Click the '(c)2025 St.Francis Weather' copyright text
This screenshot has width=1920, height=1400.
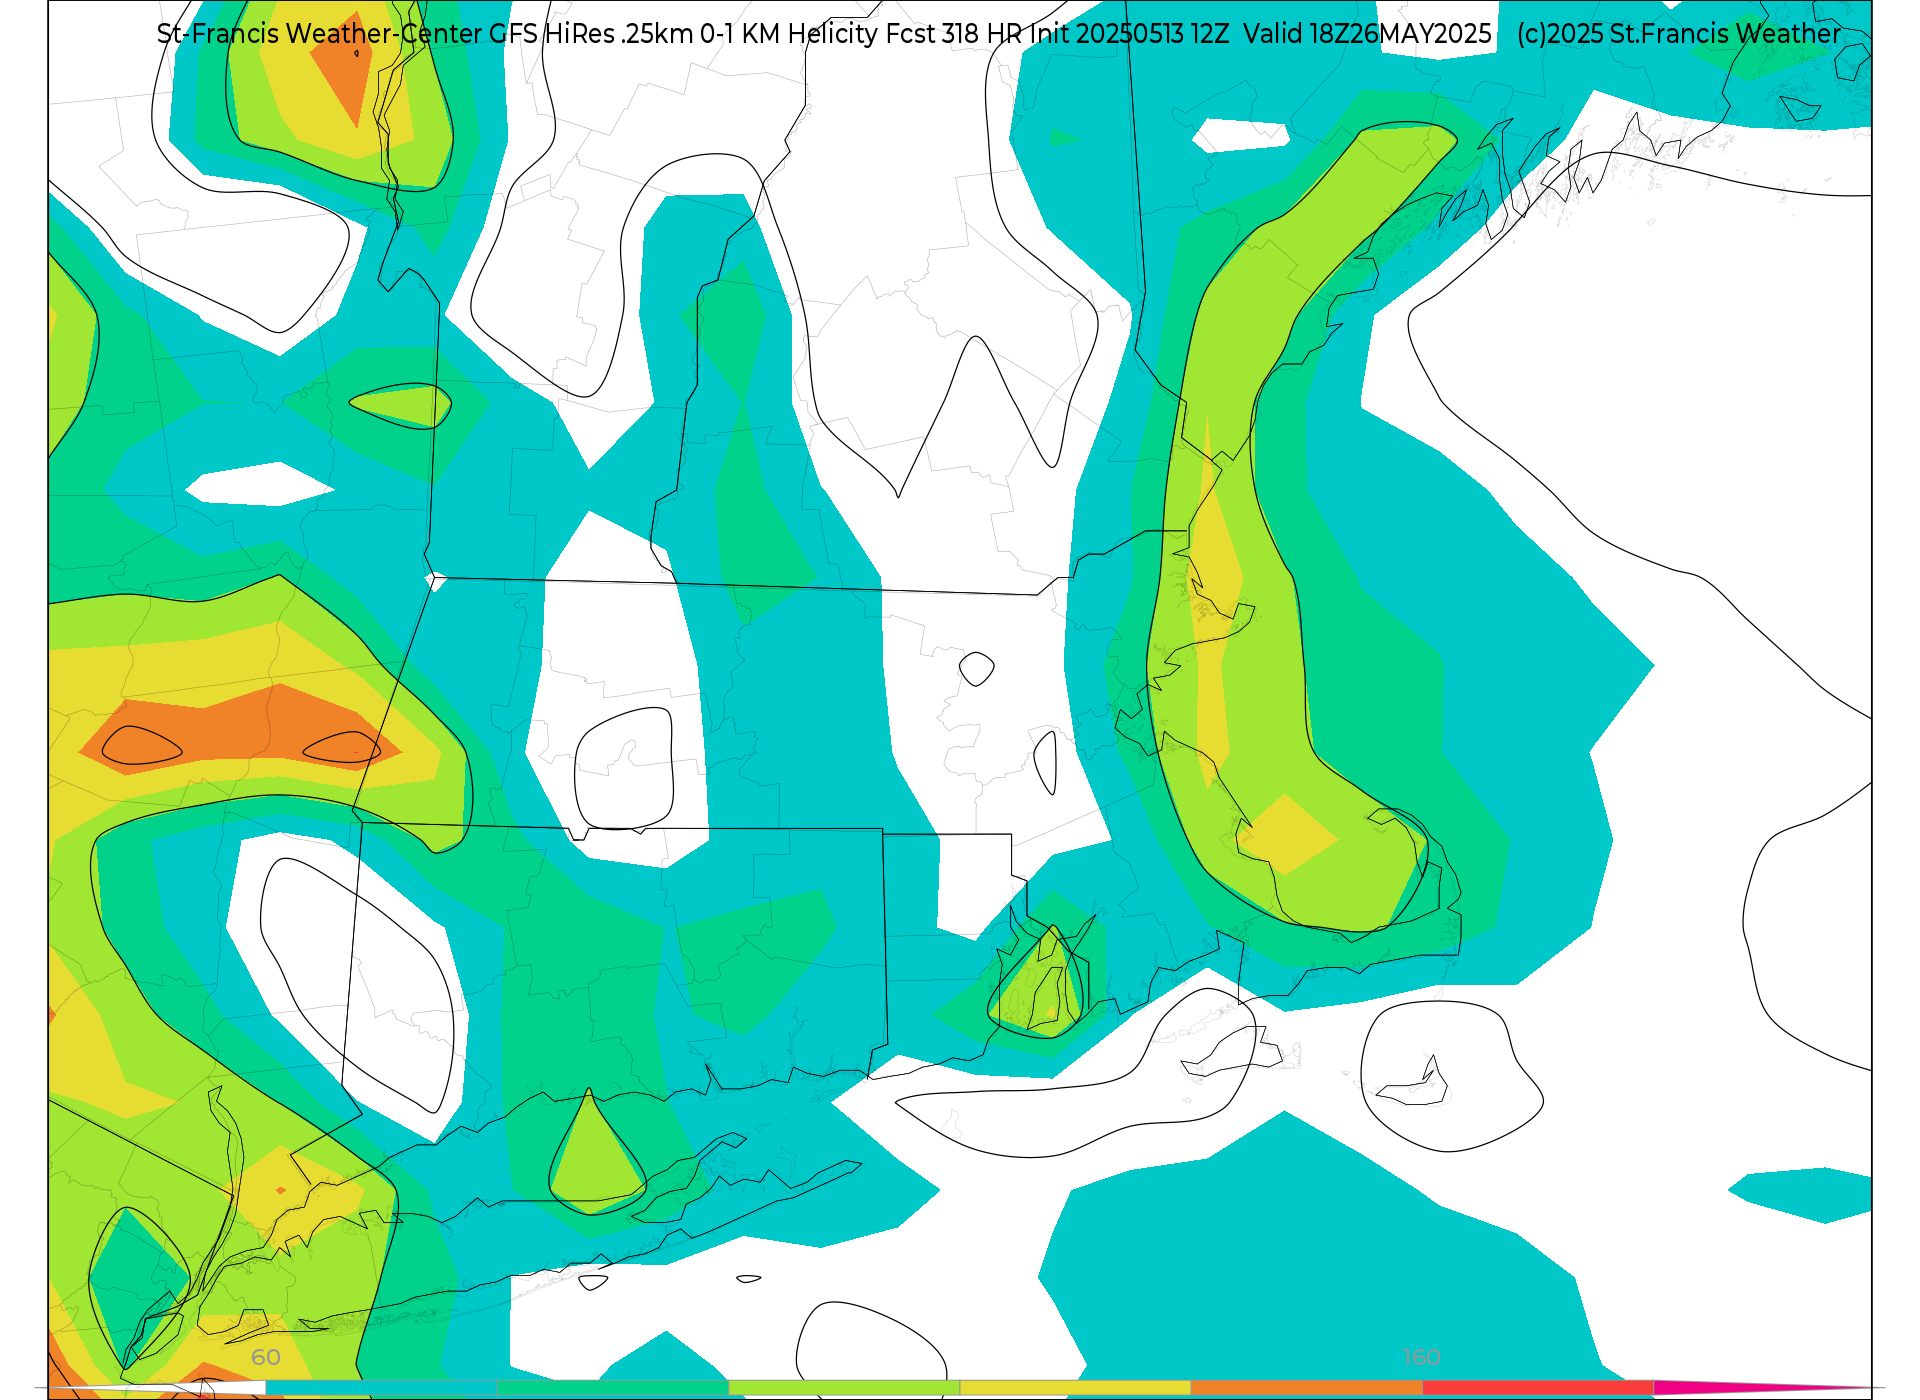(x=1679, y=34)
